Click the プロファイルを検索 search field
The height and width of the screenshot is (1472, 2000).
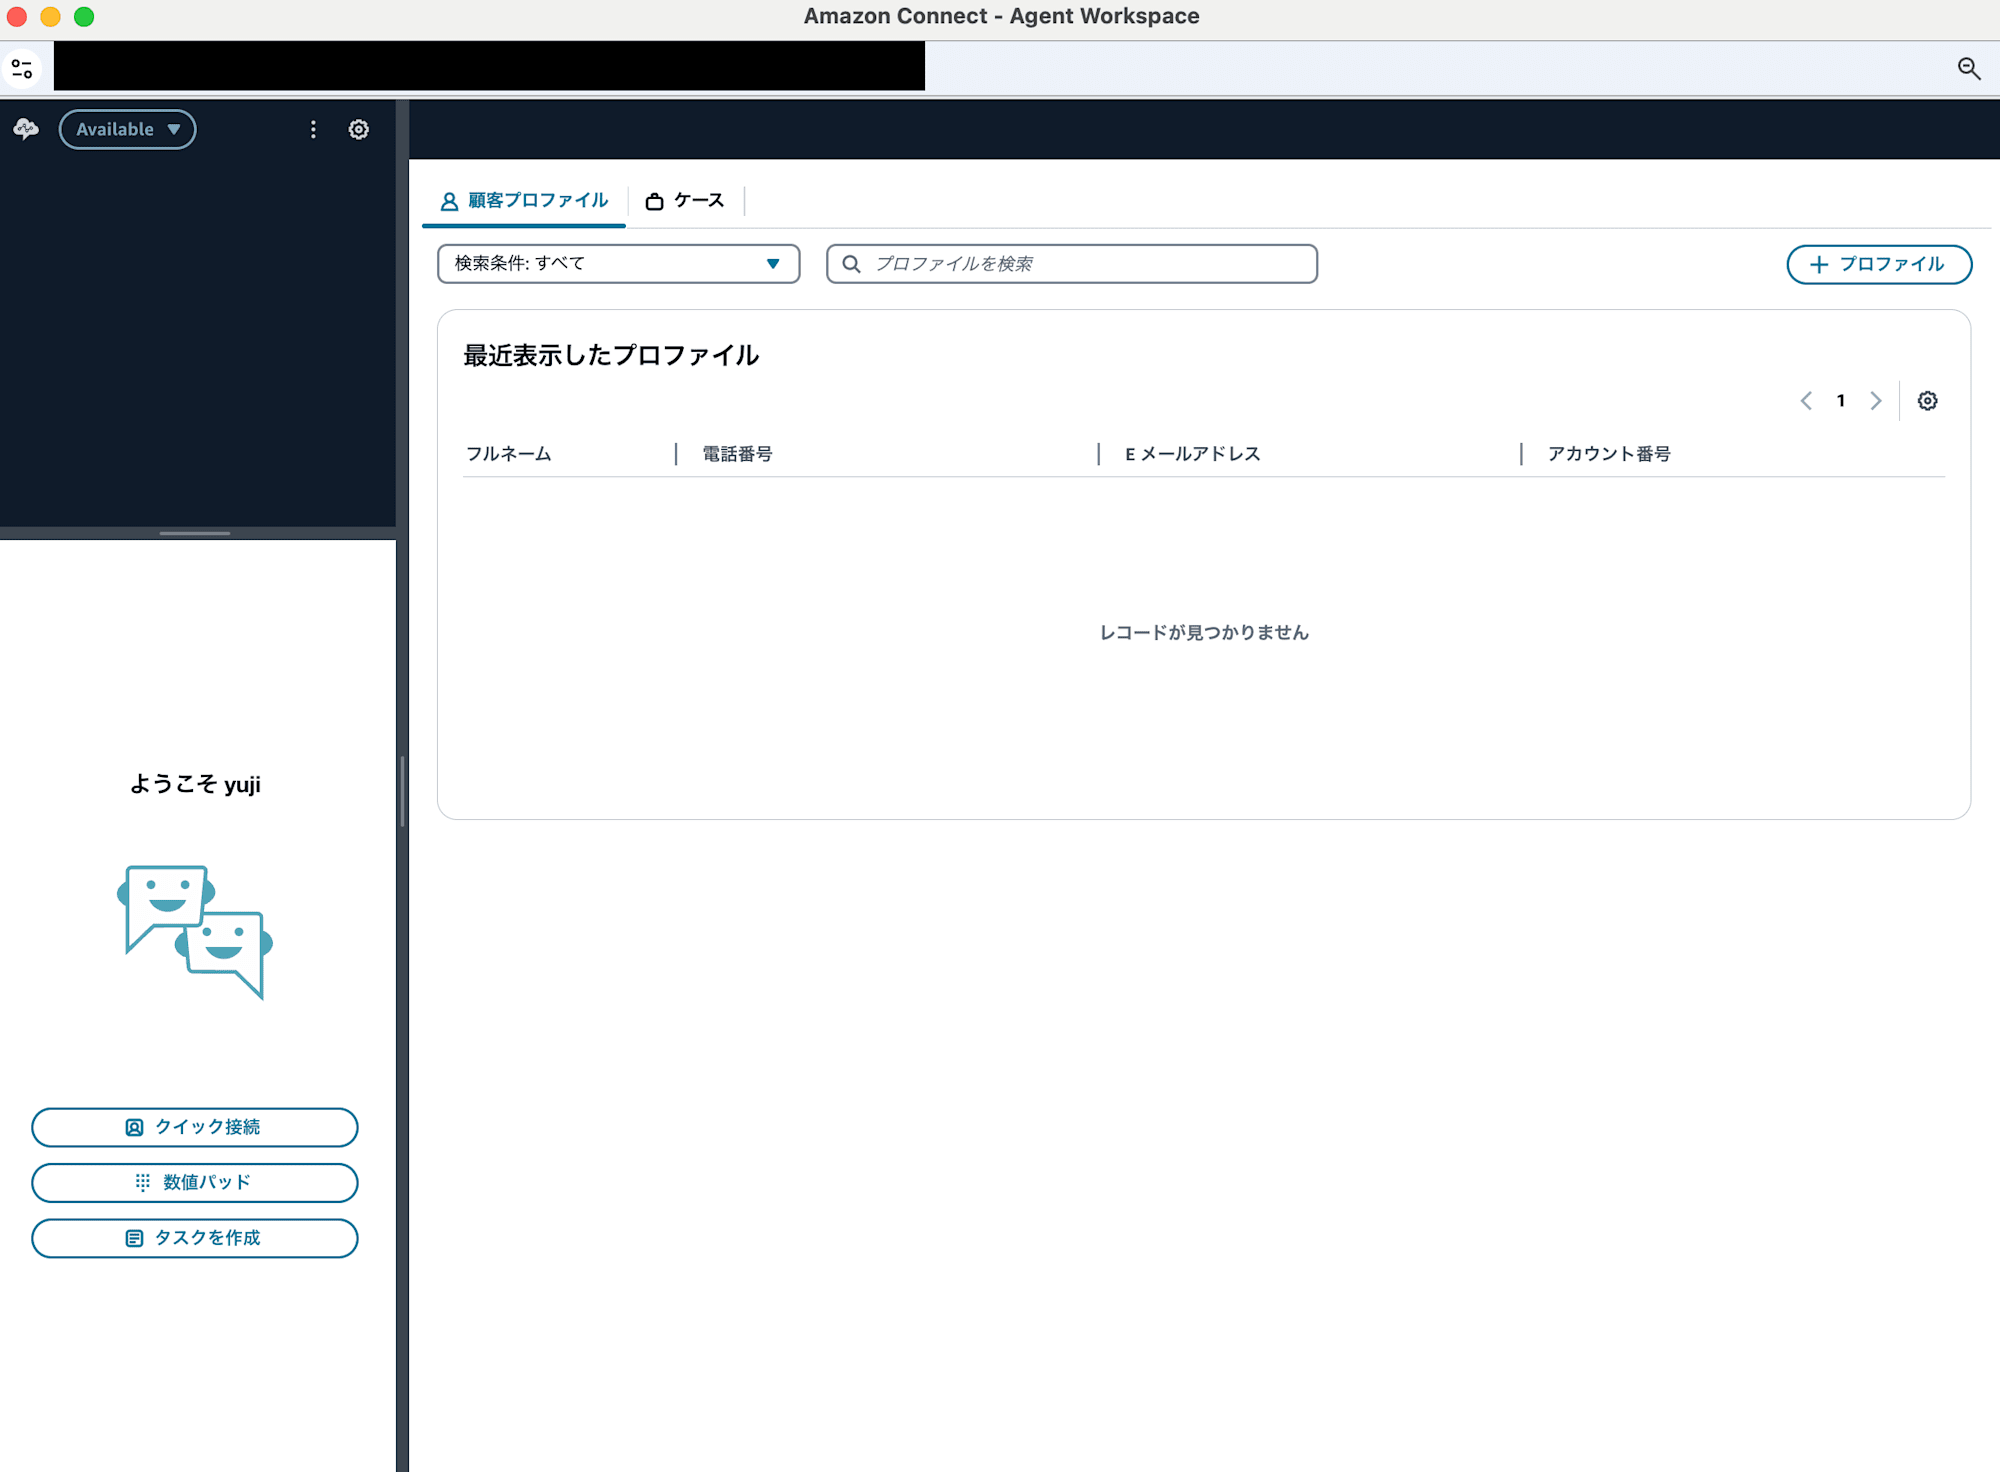(1071, 262)
